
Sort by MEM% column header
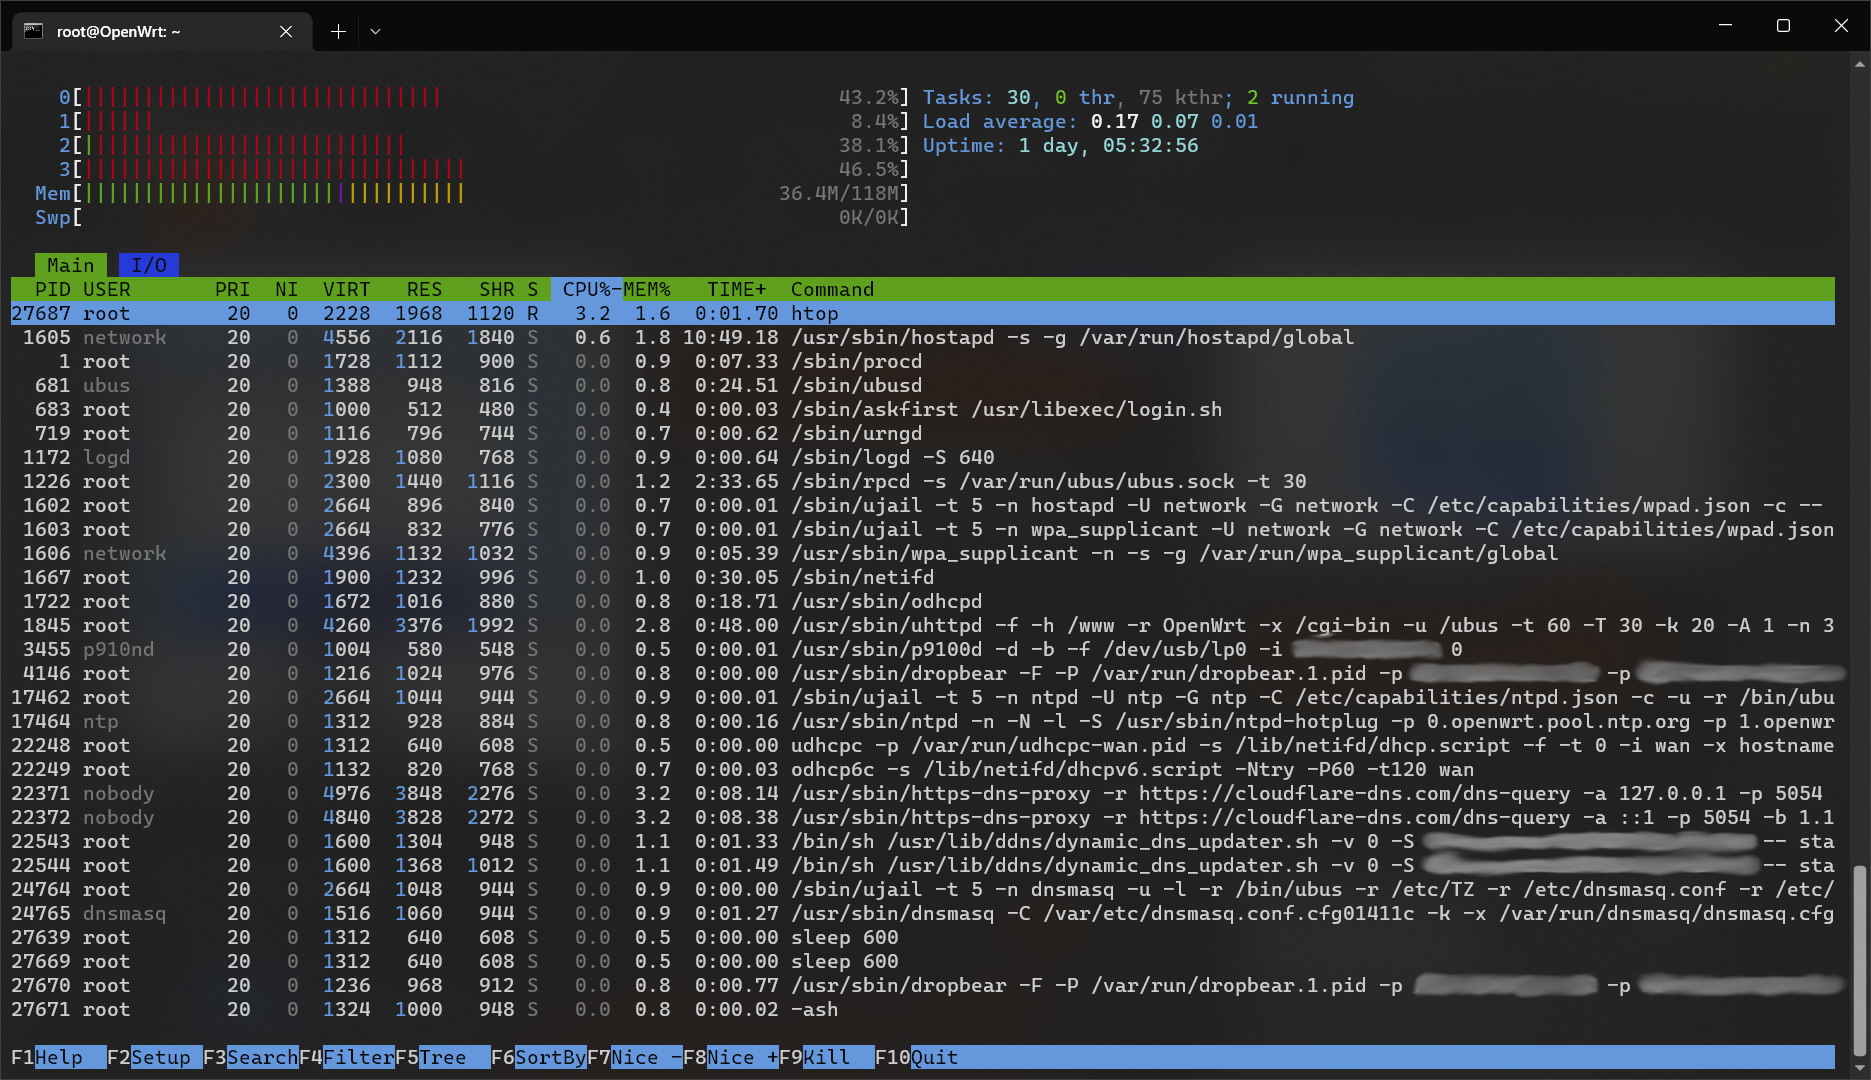647,289
